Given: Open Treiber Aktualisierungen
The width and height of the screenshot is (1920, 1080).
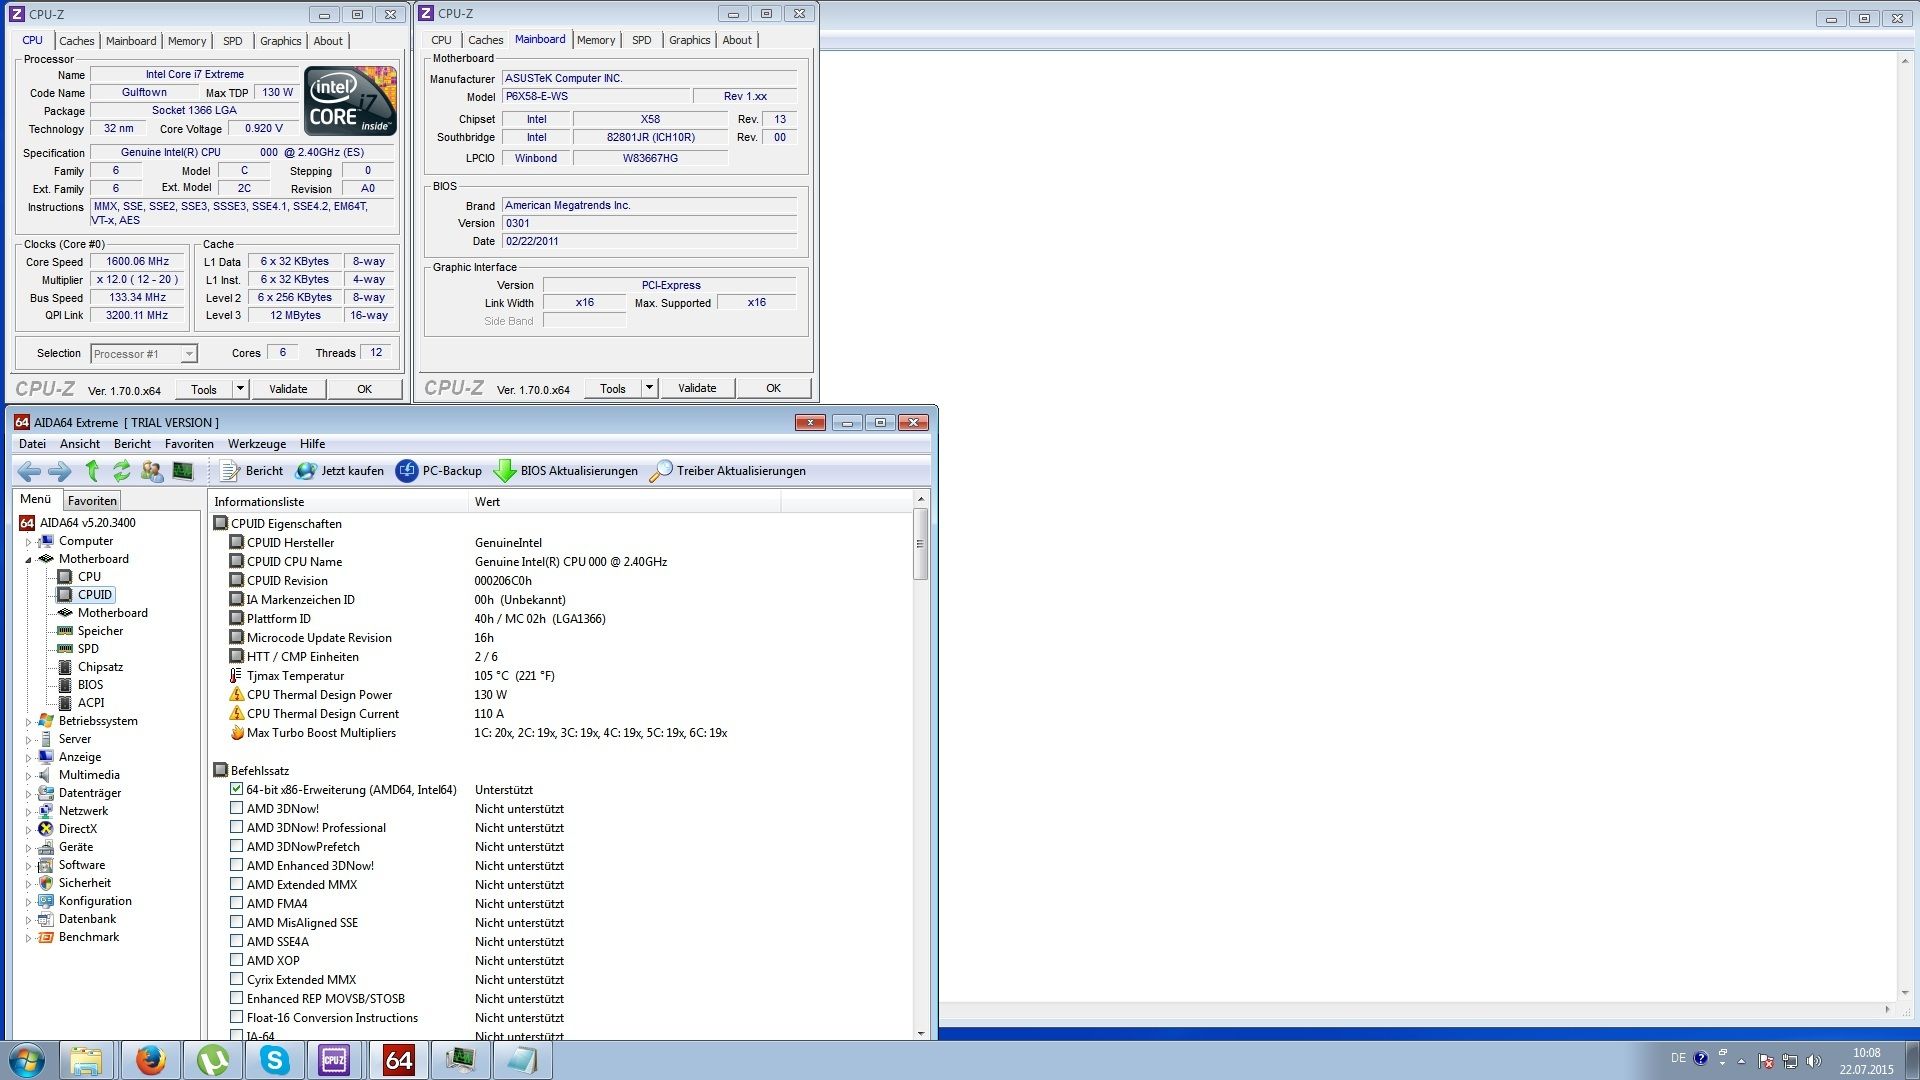Looking at the screenshot, I should (x=728, y=471).
